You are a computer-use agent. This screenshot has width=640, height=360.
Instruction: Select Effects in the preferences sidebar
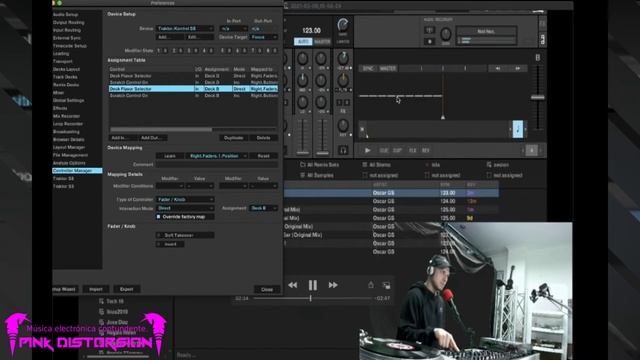pos(60,108)
